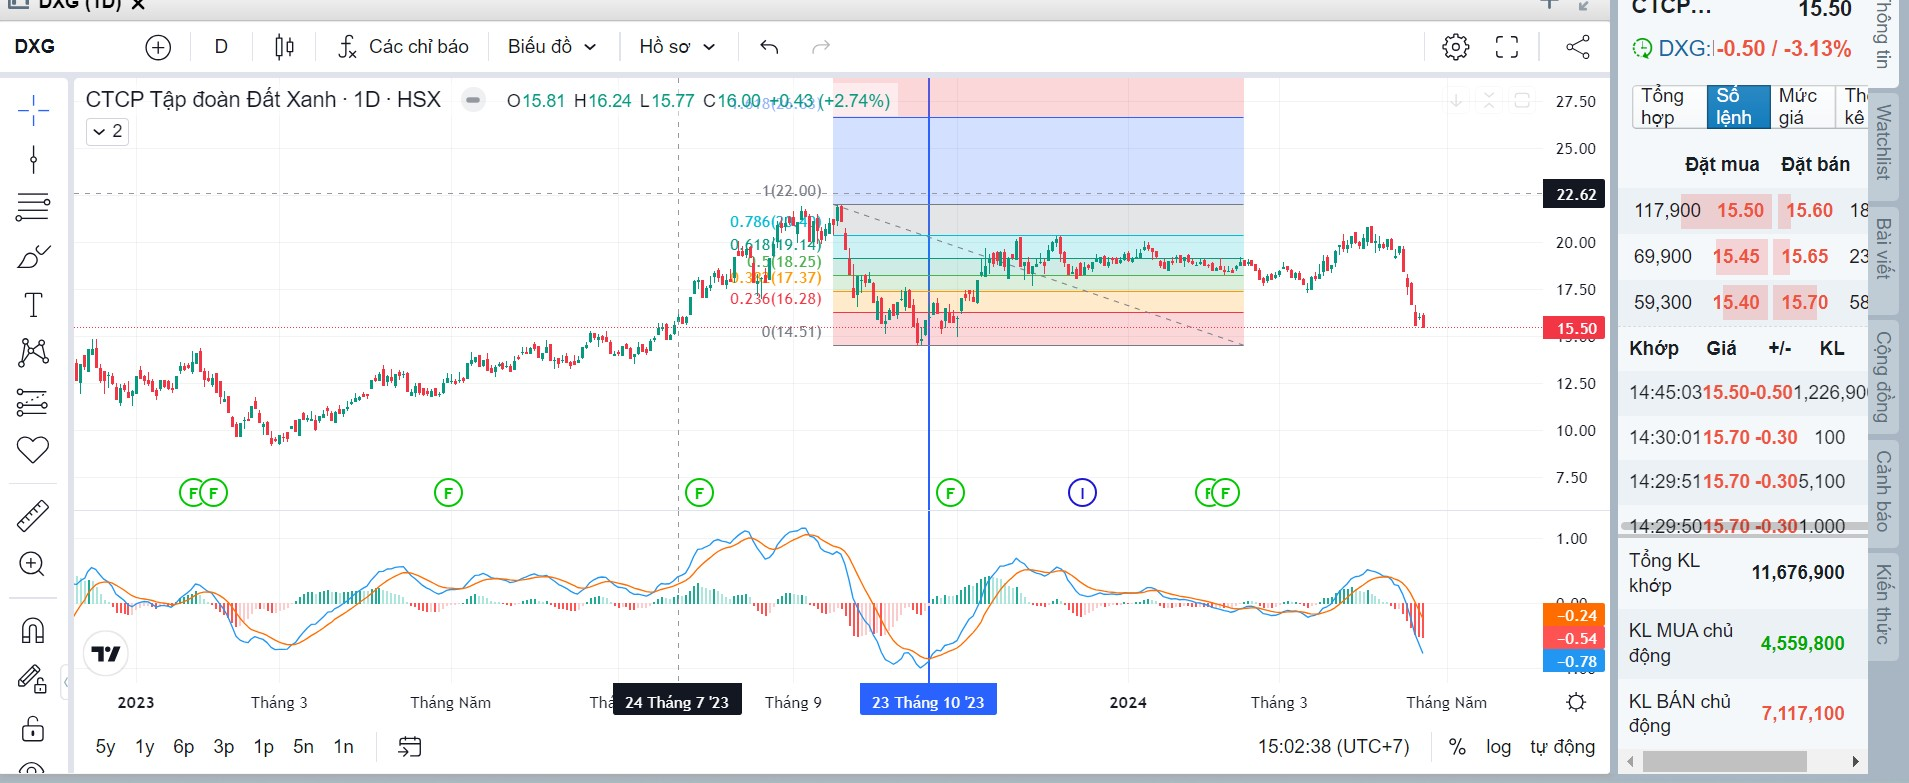Viewport: 1909px width, 783px height.
Task: Redo the chart action
Action: 821,47
